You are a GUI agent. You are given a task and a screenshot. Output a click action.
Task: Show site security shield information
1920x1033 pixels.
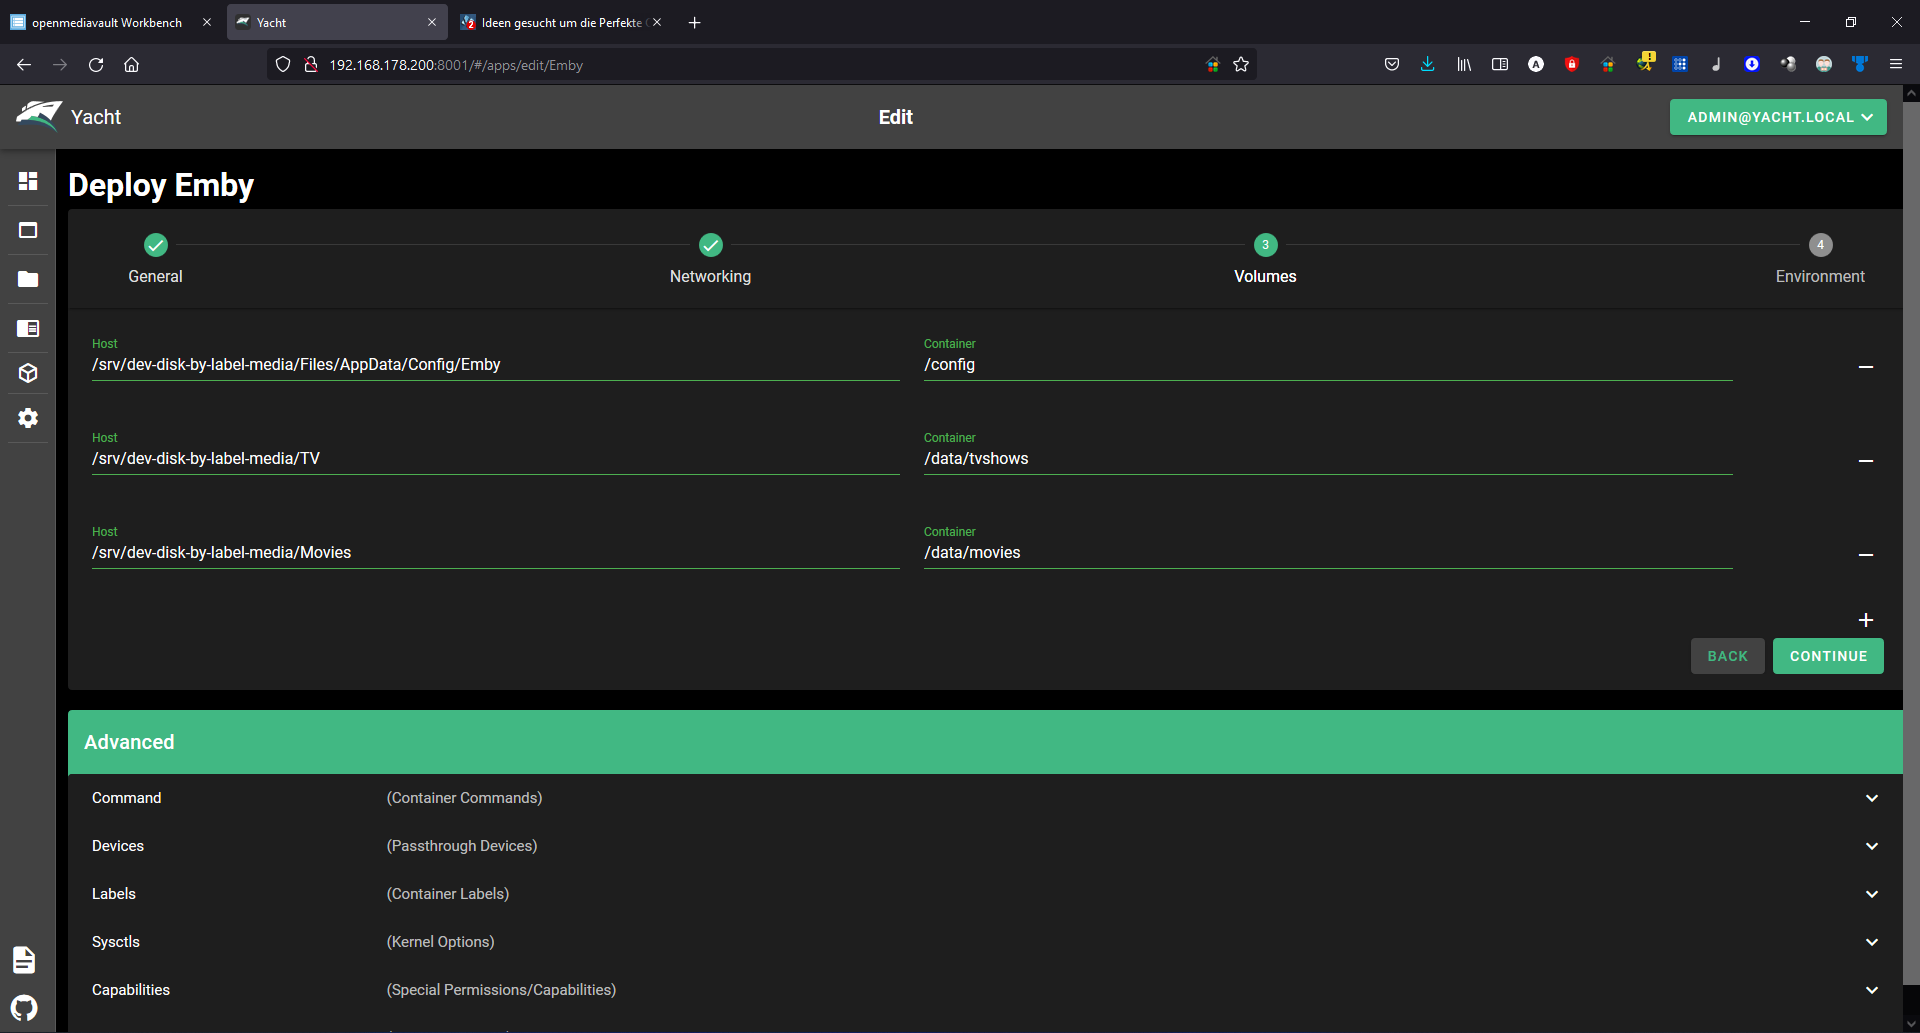pyautogui.click(x=283, y=65)
